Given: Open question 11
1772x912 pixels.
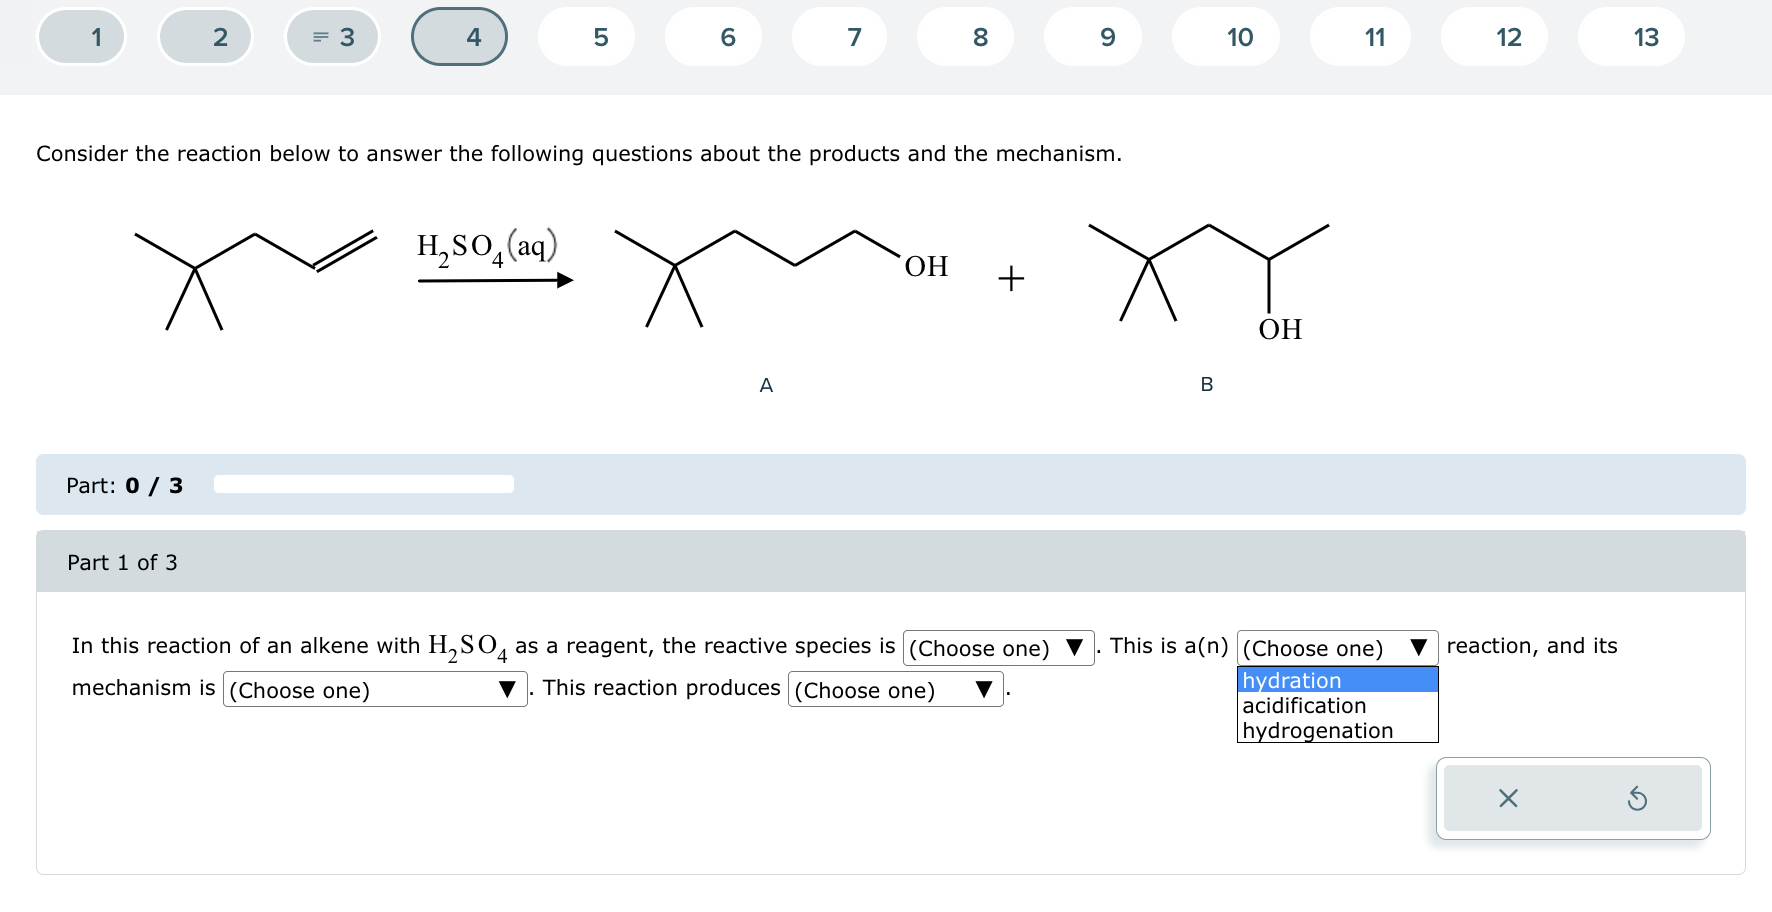Looking at the screenshot, I should 1360,37.
